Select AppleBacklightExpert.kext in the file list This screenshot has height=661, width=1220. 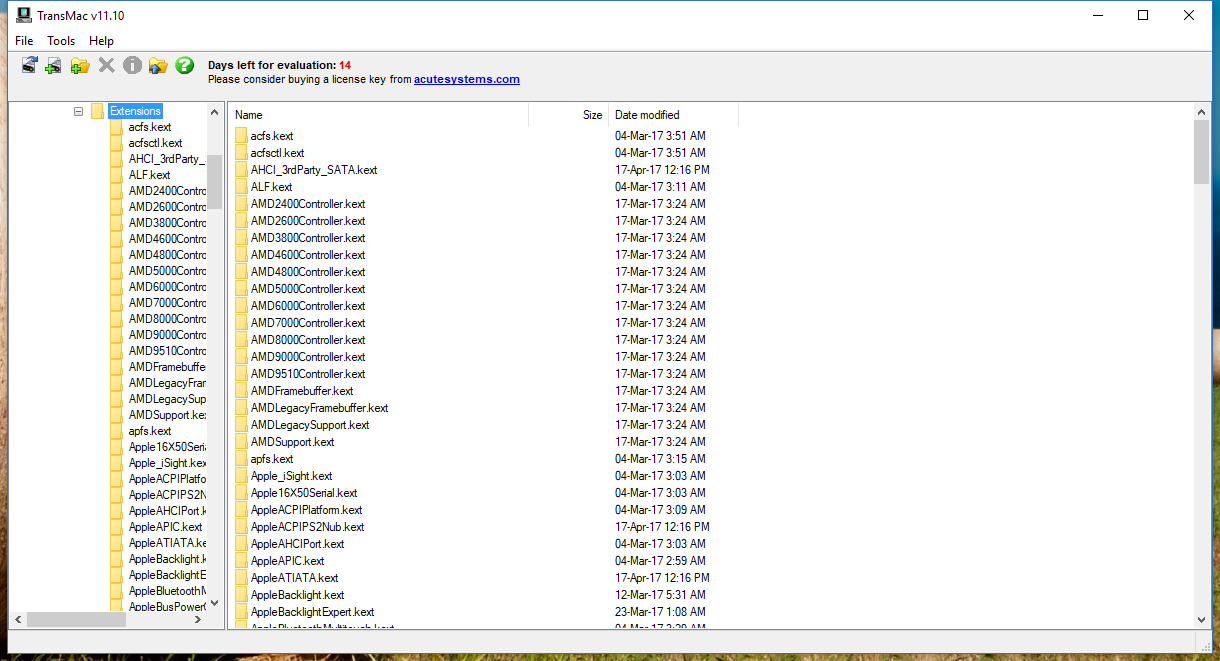312,612
